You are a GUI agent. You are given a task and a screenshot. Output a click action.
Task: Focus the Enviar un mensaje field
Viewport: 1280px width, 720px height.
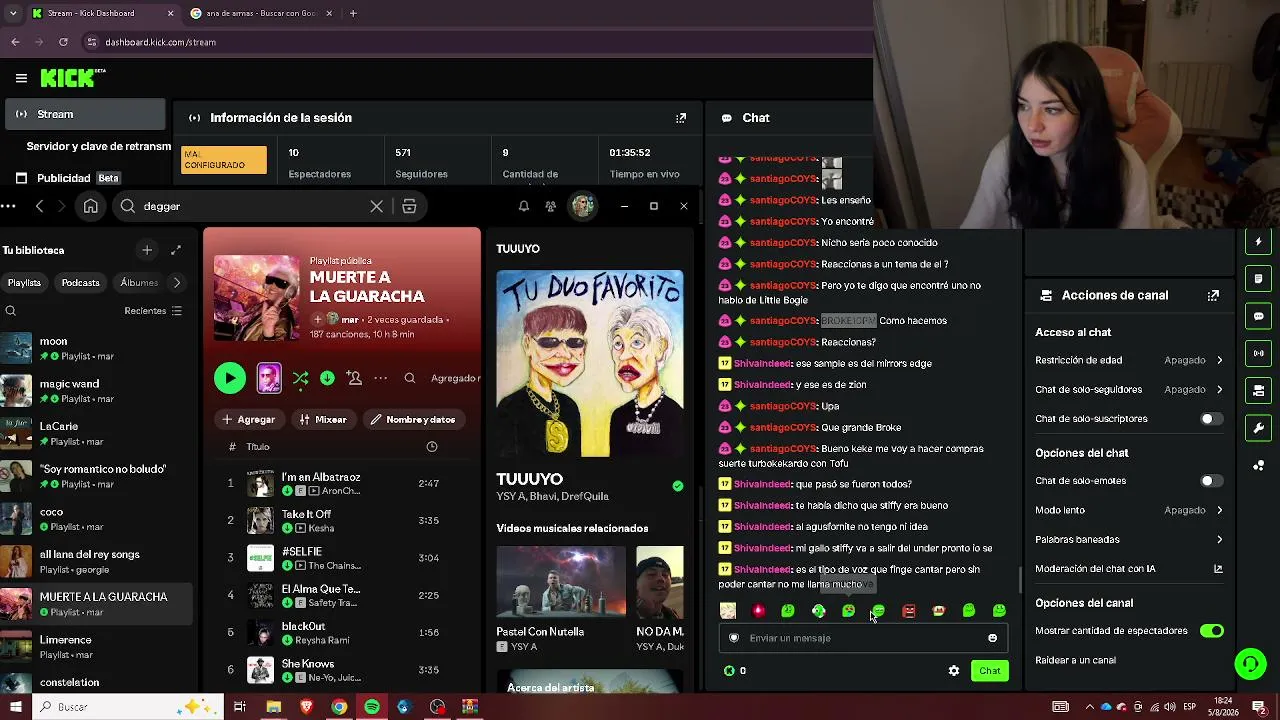pos(864,638)
